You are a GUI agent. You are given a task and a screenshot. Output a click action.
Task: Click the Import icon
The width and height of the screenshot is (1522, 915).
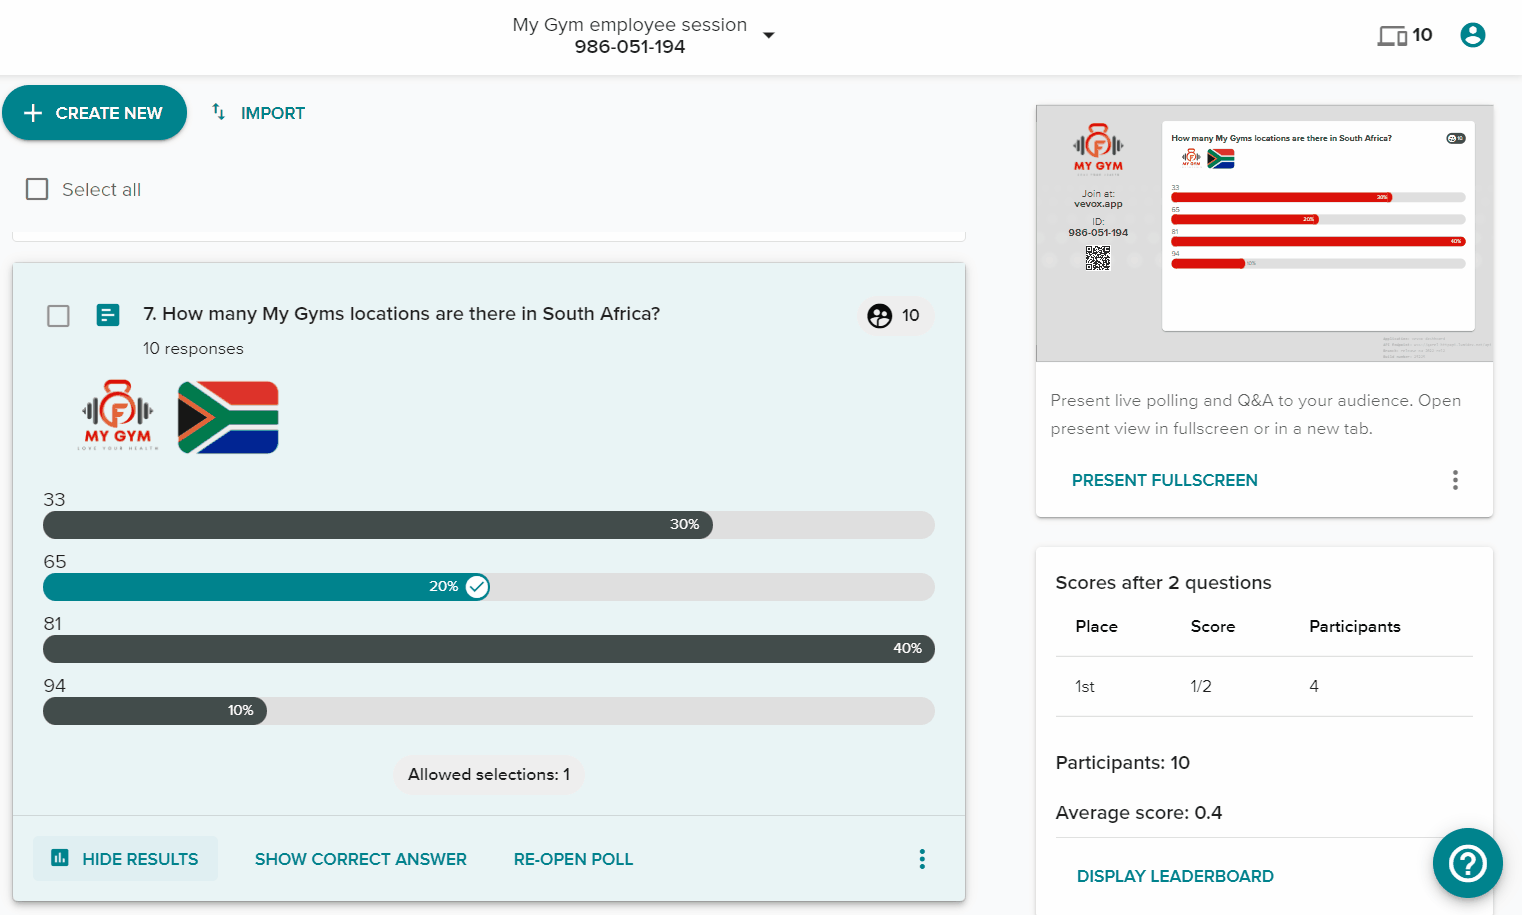(218, 113)
